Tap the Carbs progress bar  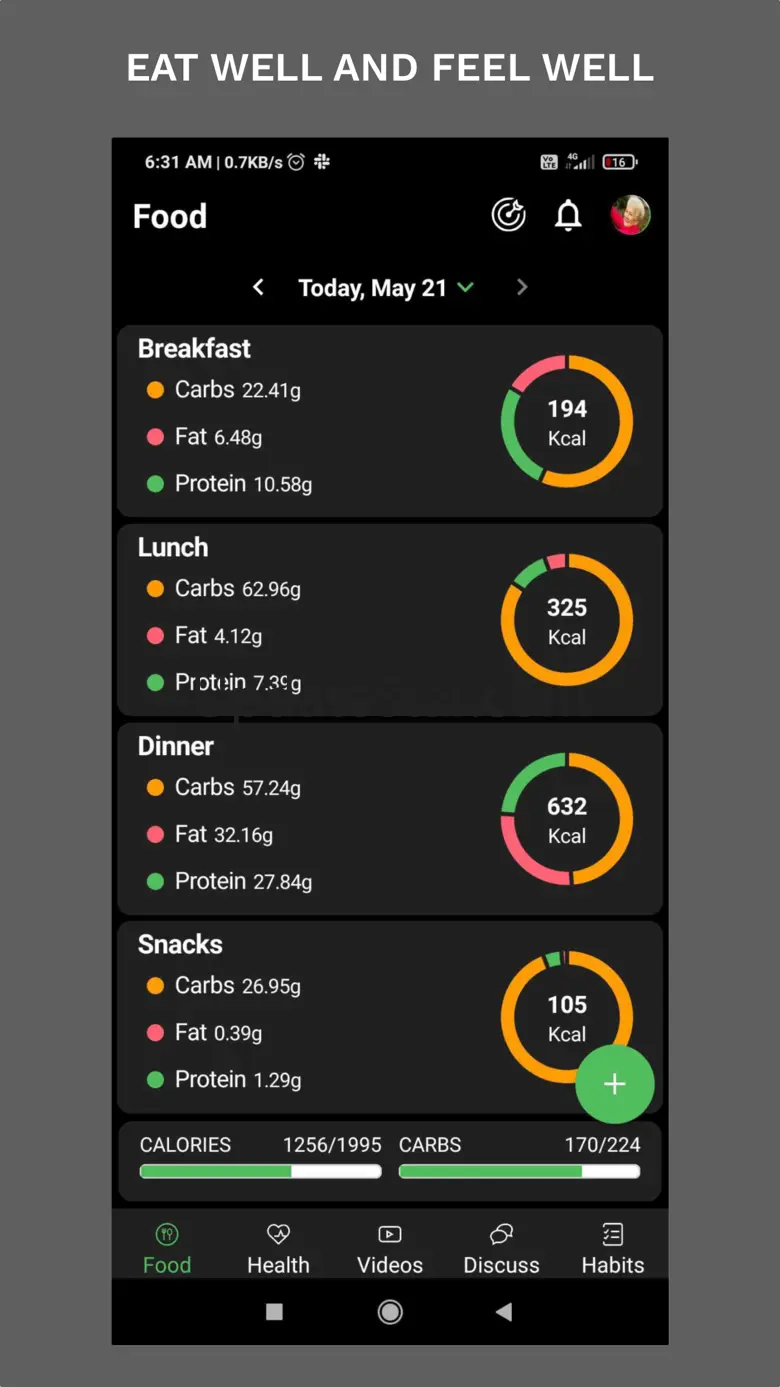click(x=519, y=1171)
